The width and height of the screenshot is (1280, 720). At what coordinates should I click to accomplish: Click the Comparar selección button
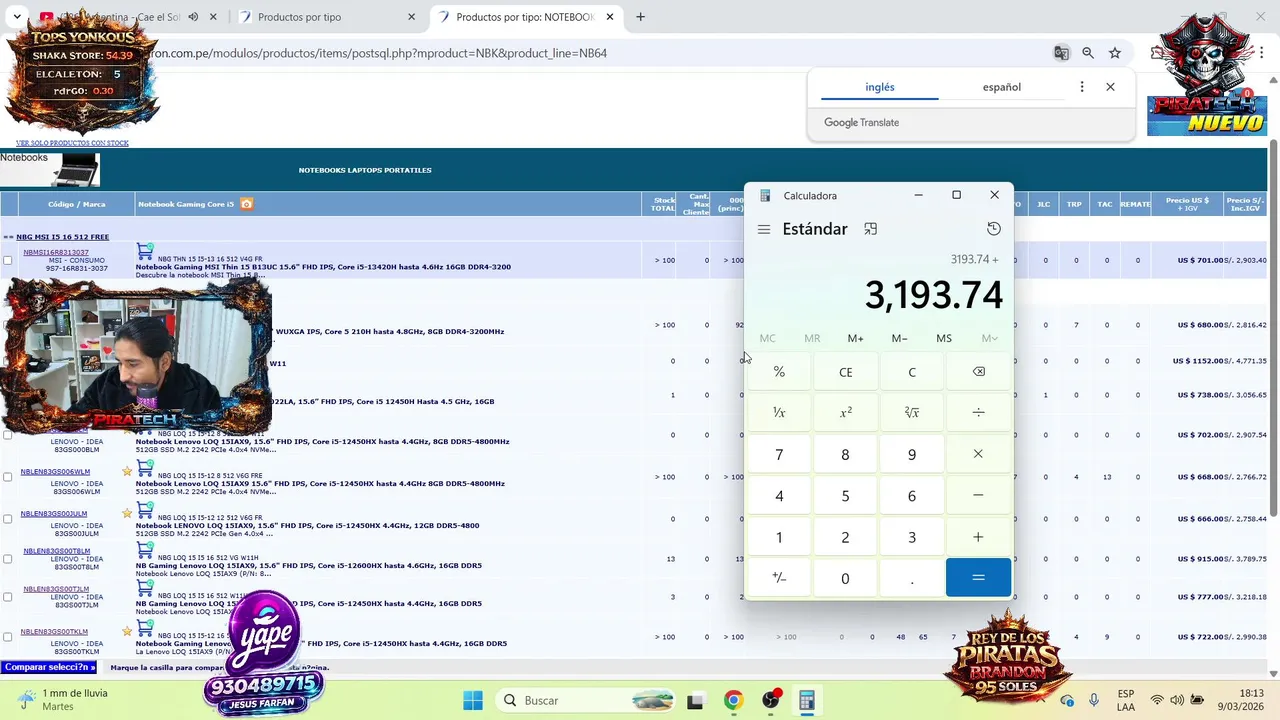(x=50, y=667)
